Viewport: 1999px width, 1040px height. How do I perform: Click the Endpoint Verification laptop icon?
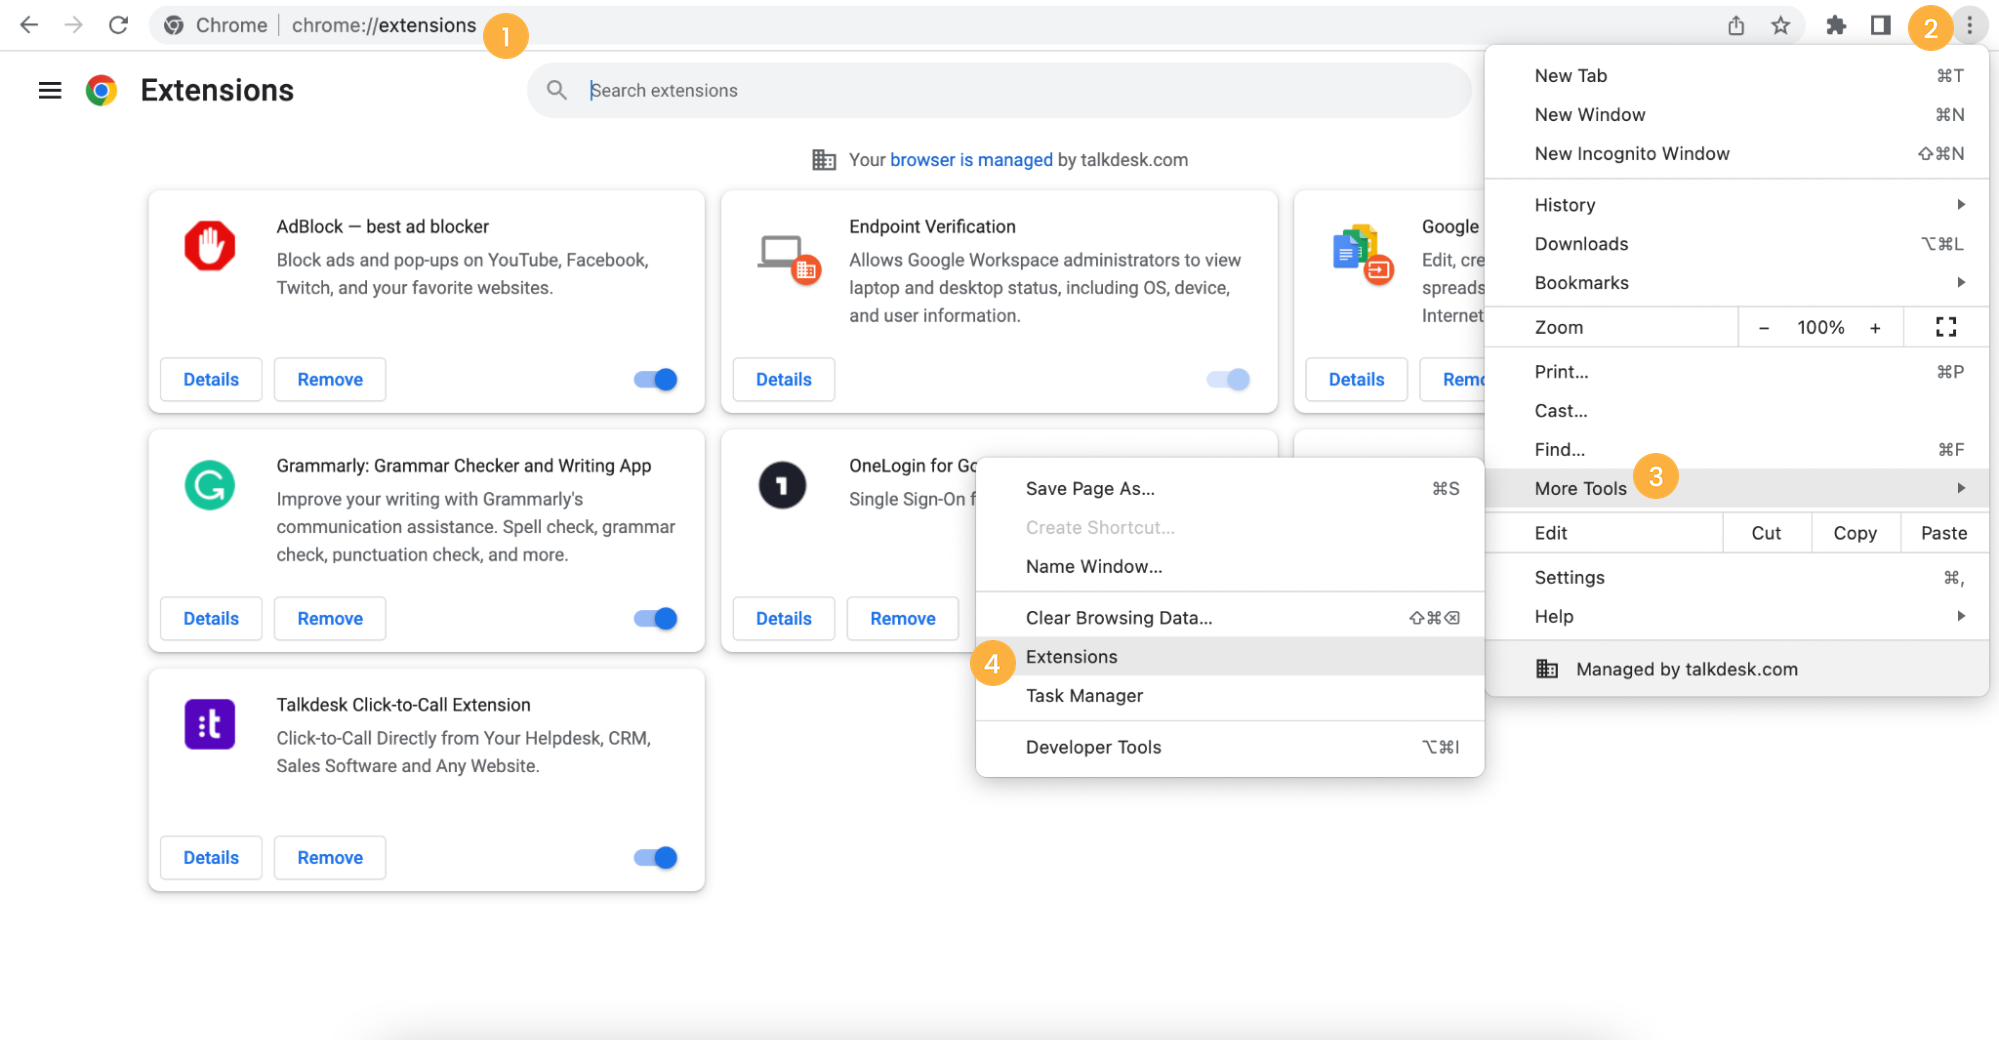pos(788,258)
